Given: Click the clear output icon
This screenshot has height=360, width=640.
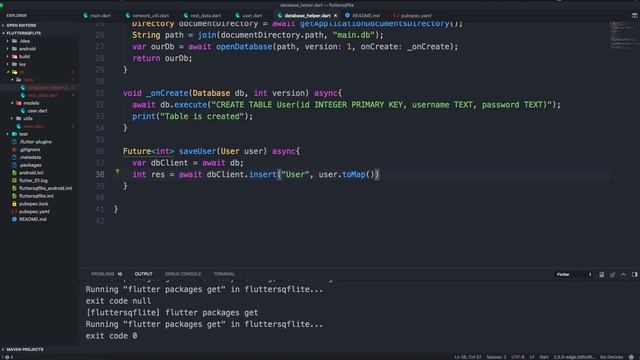Looking at the screenshot, I should [x=601, y=274].
